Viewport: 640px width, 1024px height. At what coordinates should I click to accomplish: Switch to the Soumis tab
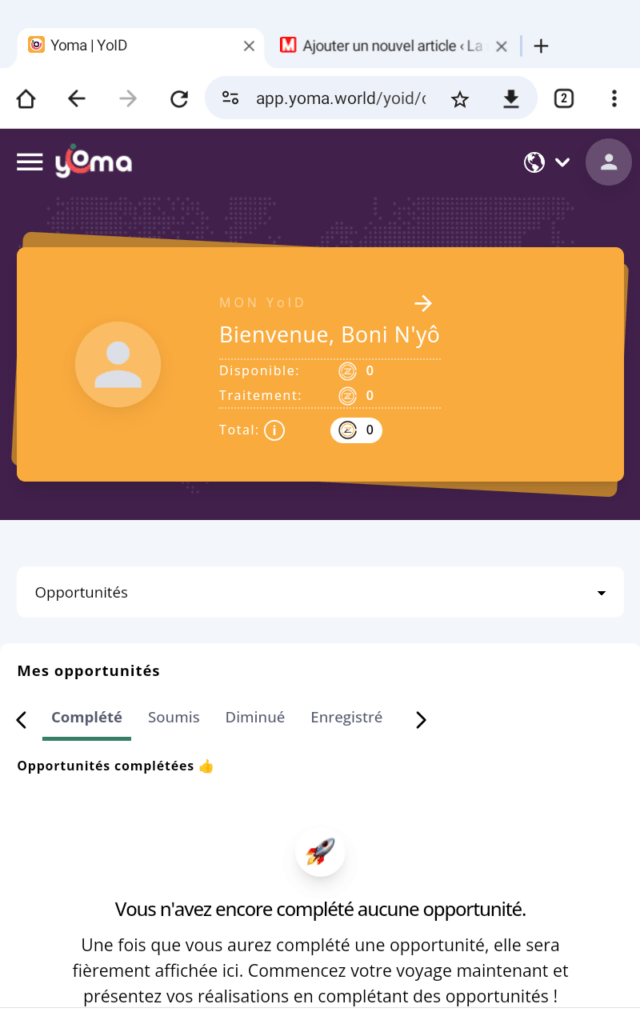[174, 717]
